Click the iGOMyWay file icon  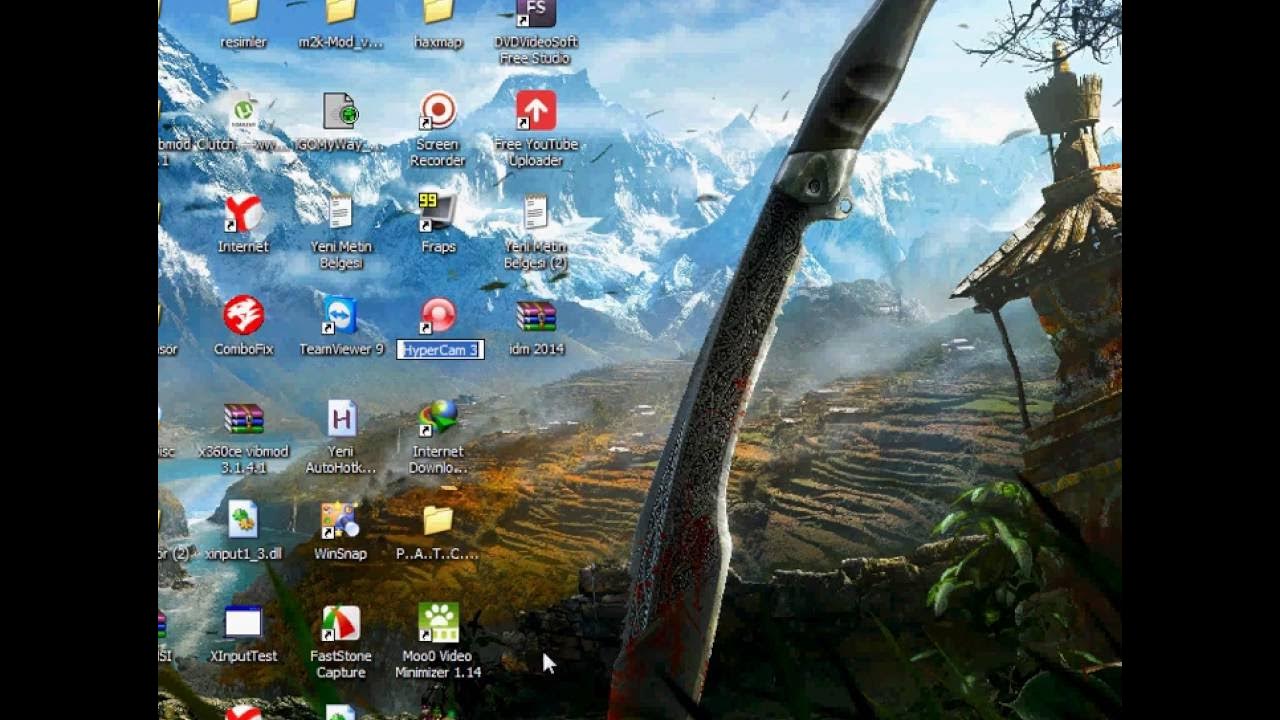tap(341, 112)
